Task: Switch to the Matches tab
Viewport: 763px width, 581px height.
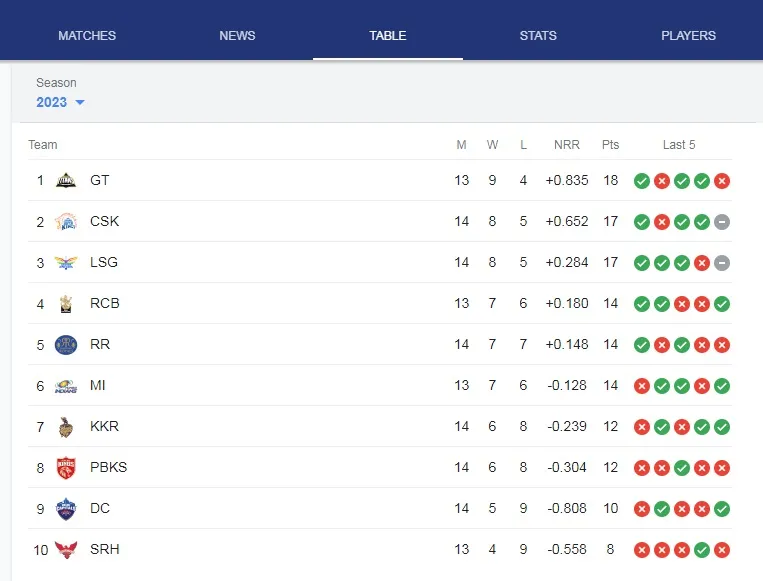Action: (x=87, y=36)
